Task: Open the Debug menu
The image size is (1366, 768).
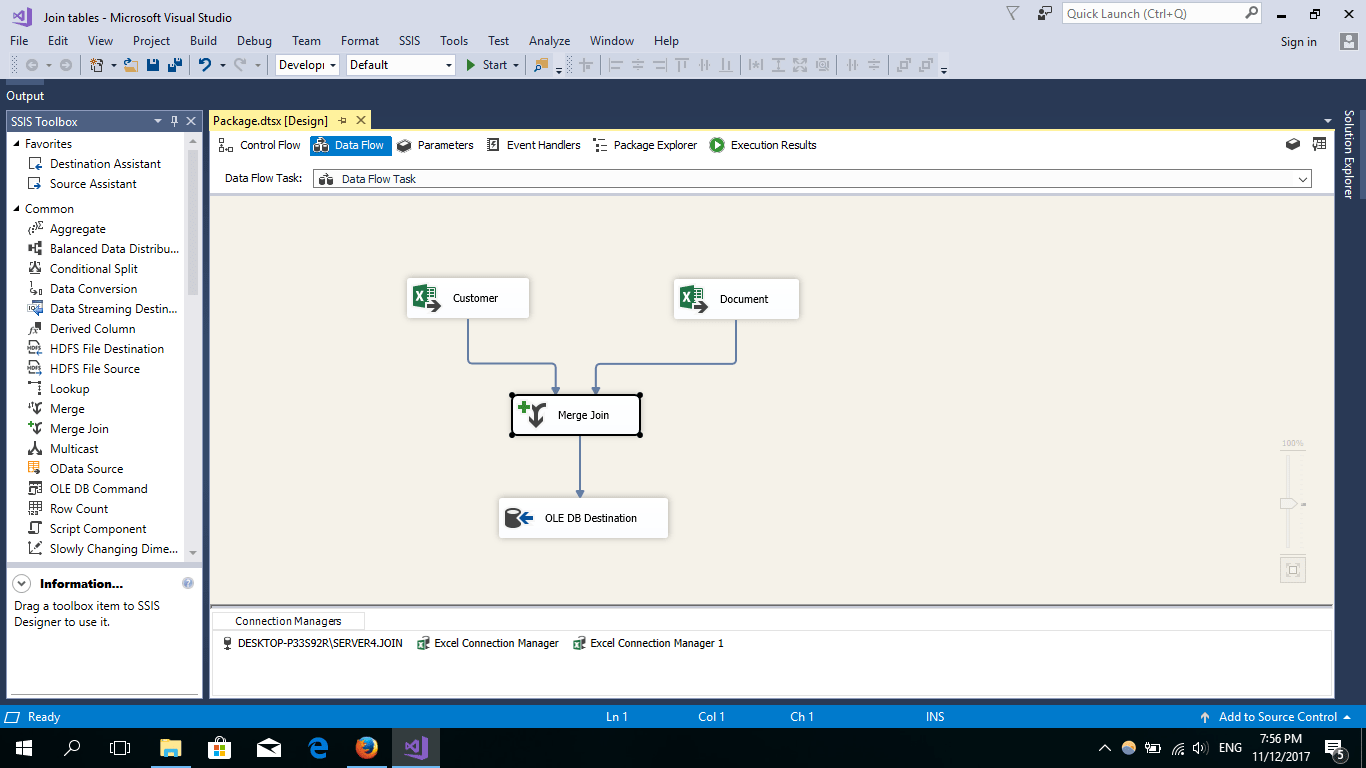Action: [254, 41]
